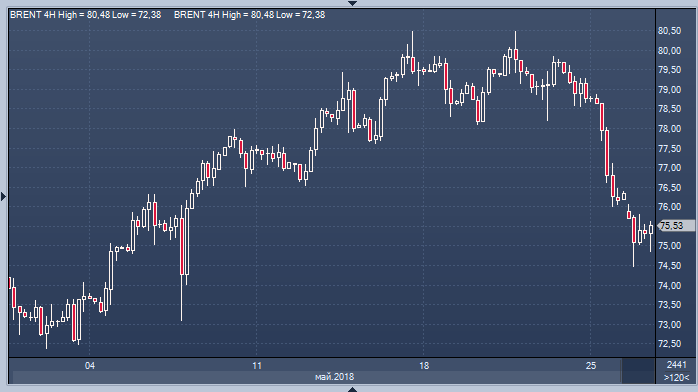Select the 18 date on the time axis
Screen dimensions: 698x392
click(424, 366)
